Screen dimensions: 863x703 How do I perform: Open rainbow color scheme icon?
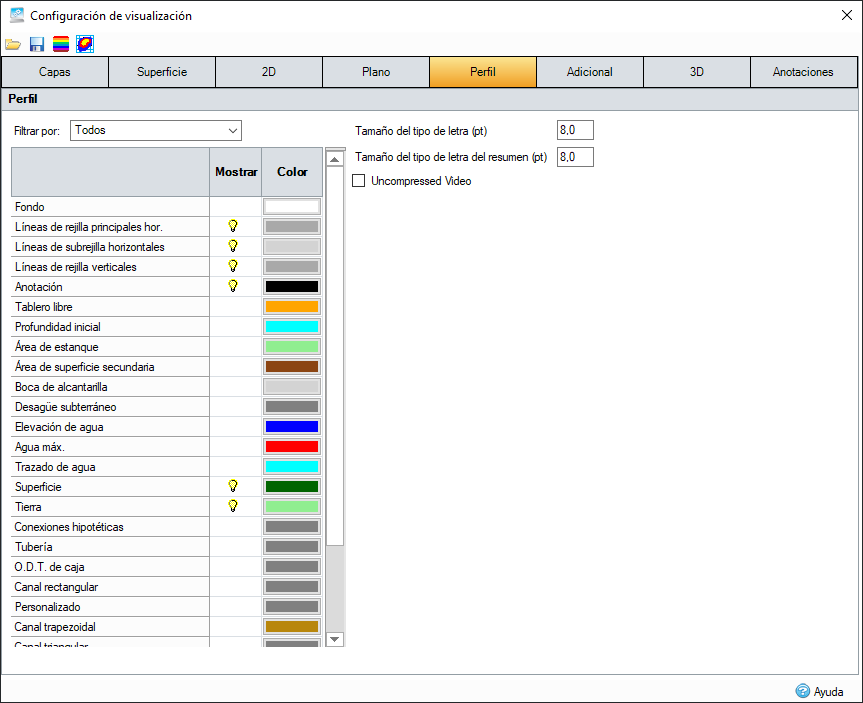[x=61, y=44]
